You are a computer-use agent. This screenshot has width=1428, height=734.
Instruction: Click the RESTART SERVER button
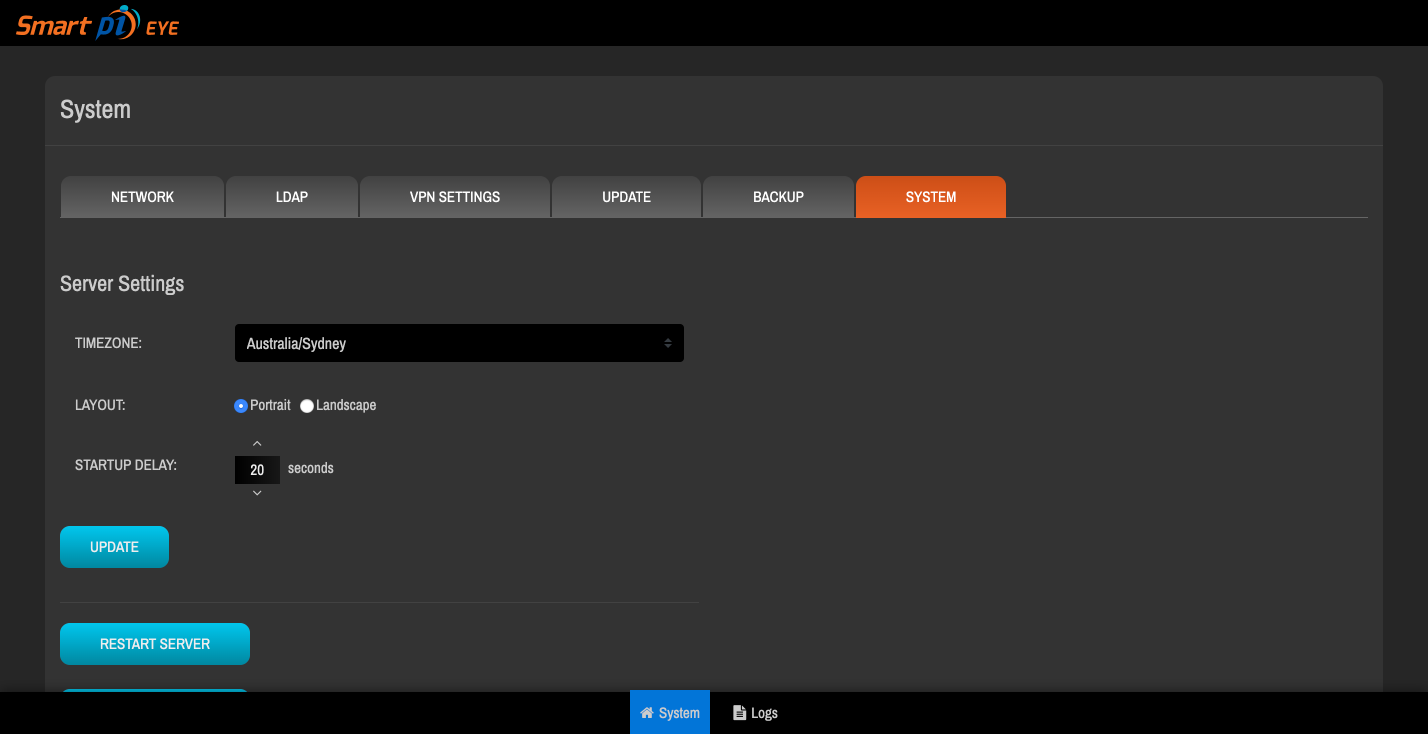click(154, 643)
